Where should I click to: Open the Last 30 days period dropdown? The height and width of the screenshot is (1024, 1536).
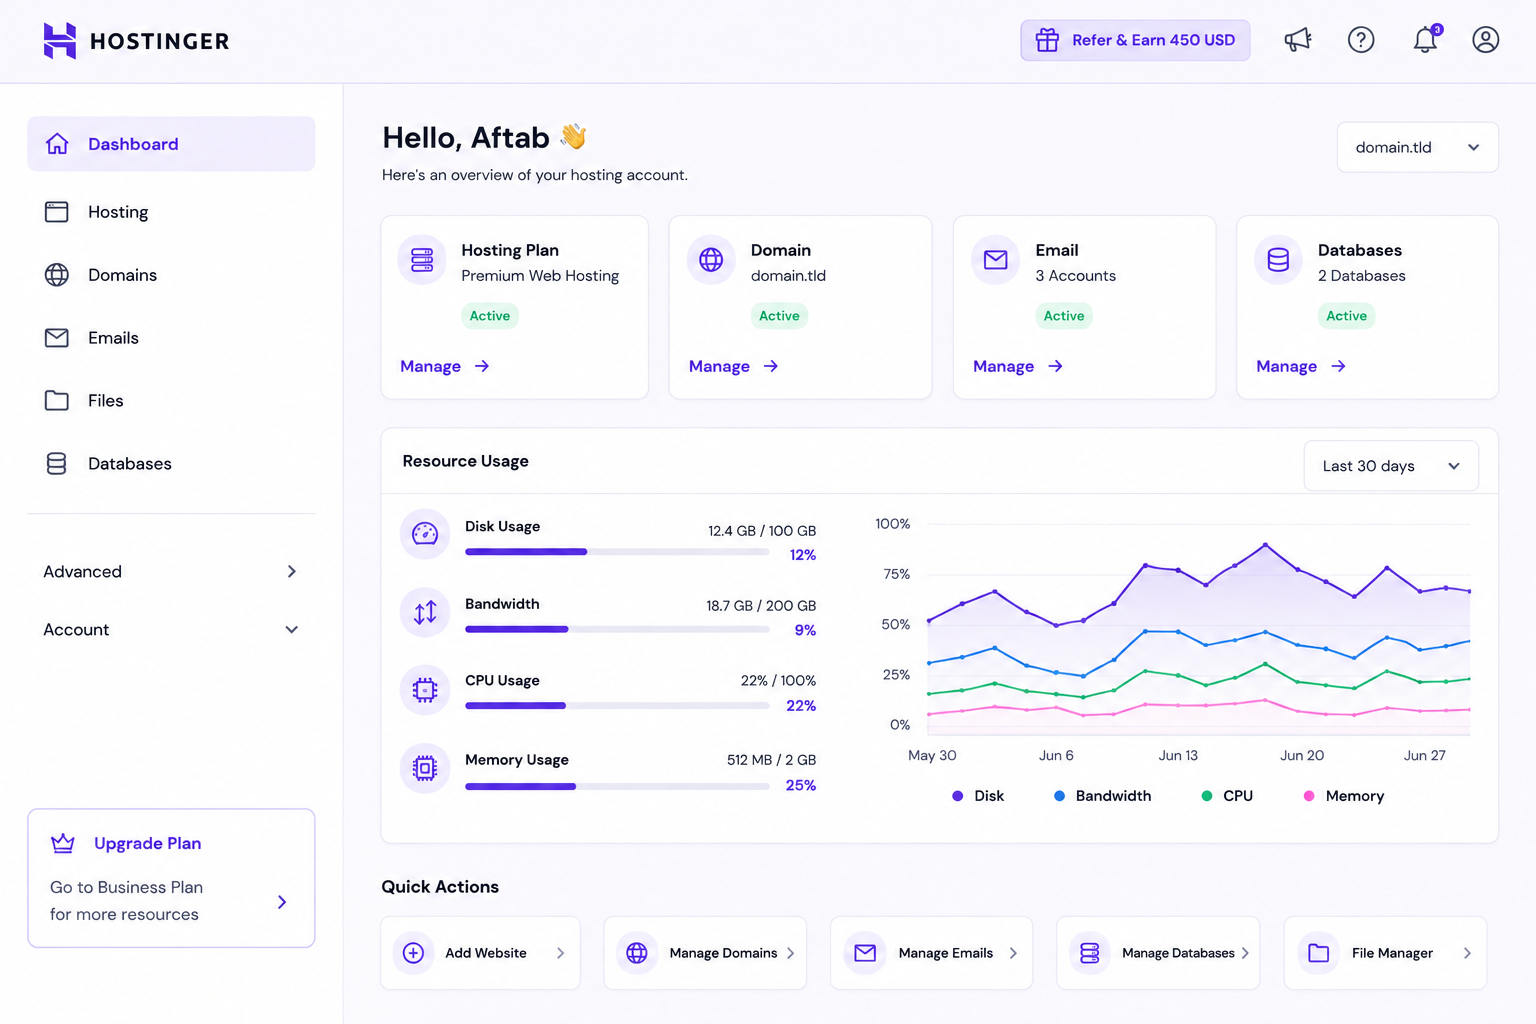1391,466
